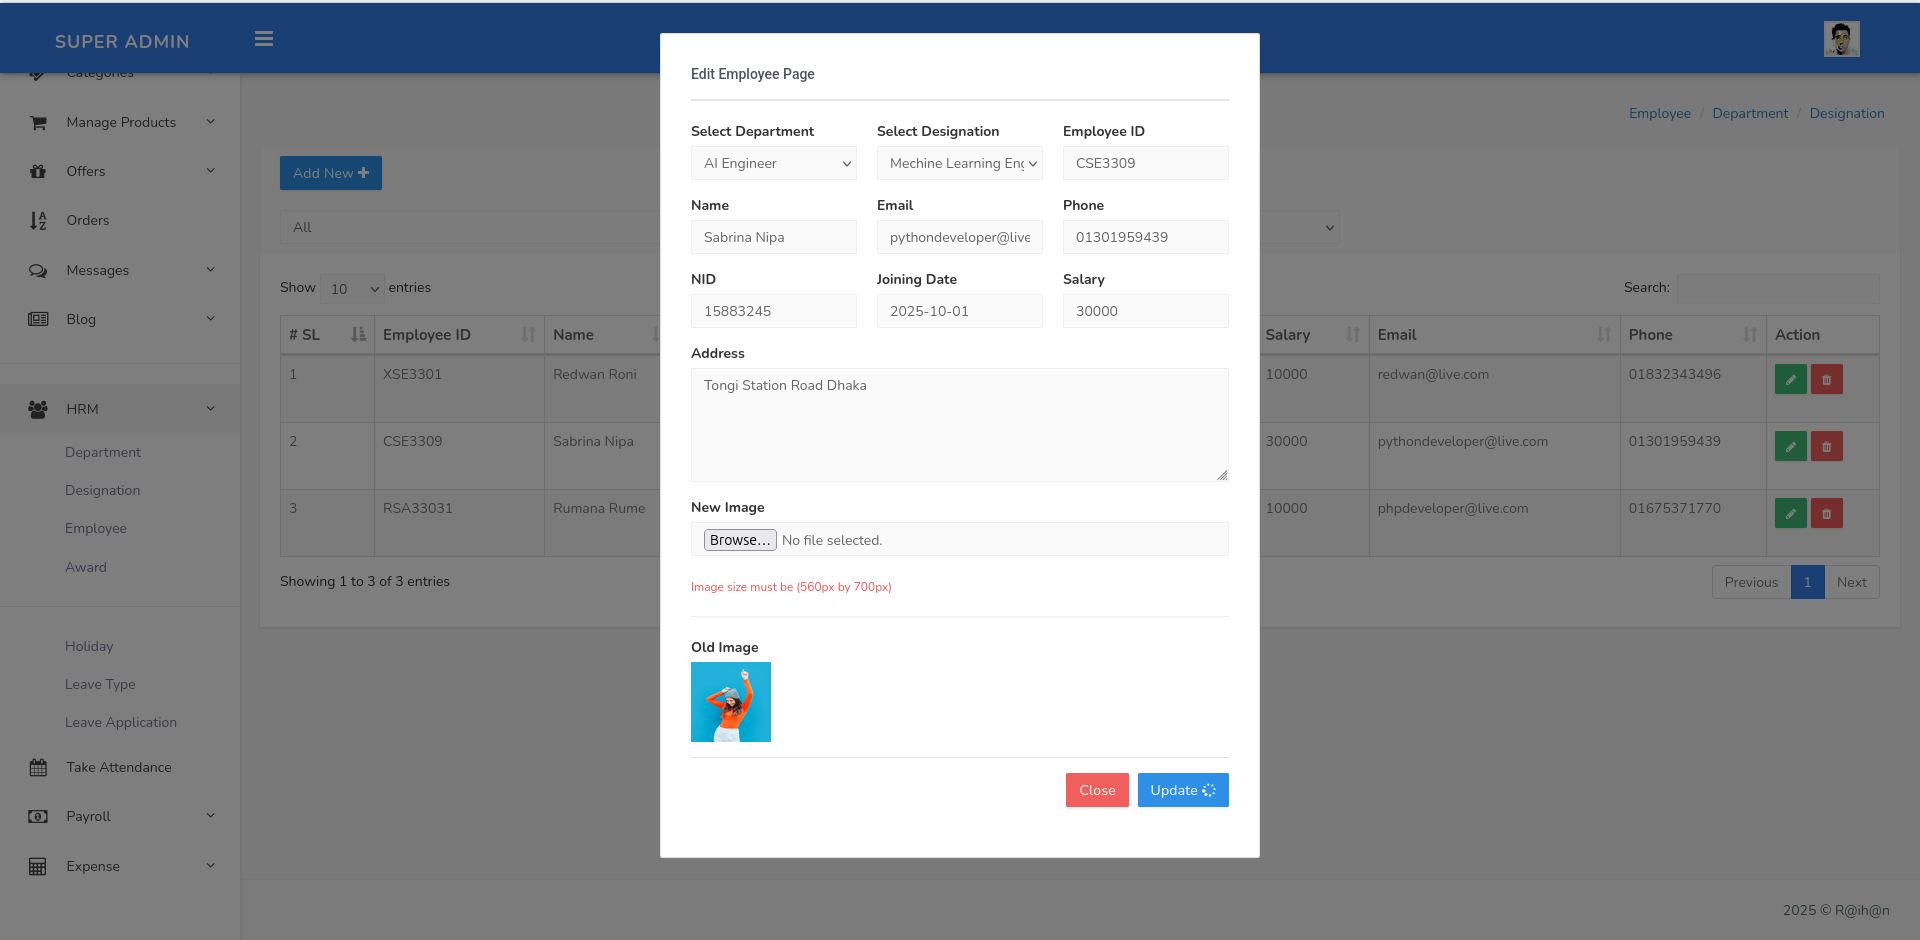Expand the Blog menu chevron
Viewport: 1920px width, 940px height.
click(x=211, y=318)
